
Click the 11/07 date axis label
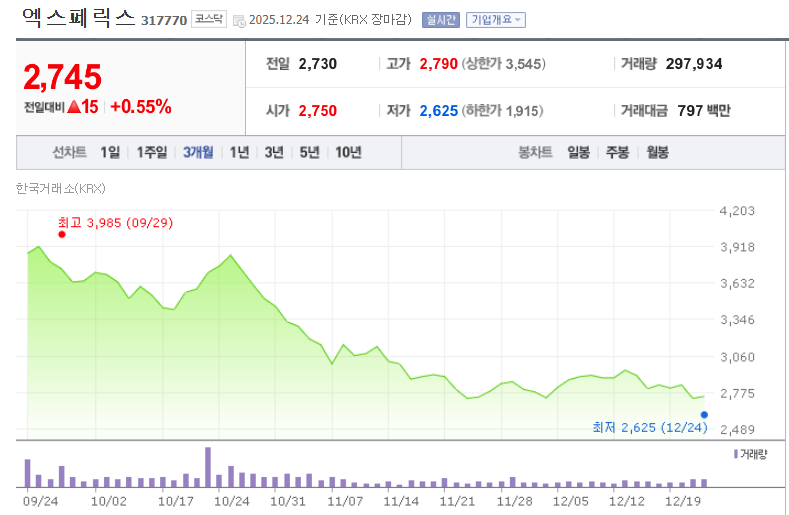click(x=345, y=501)
